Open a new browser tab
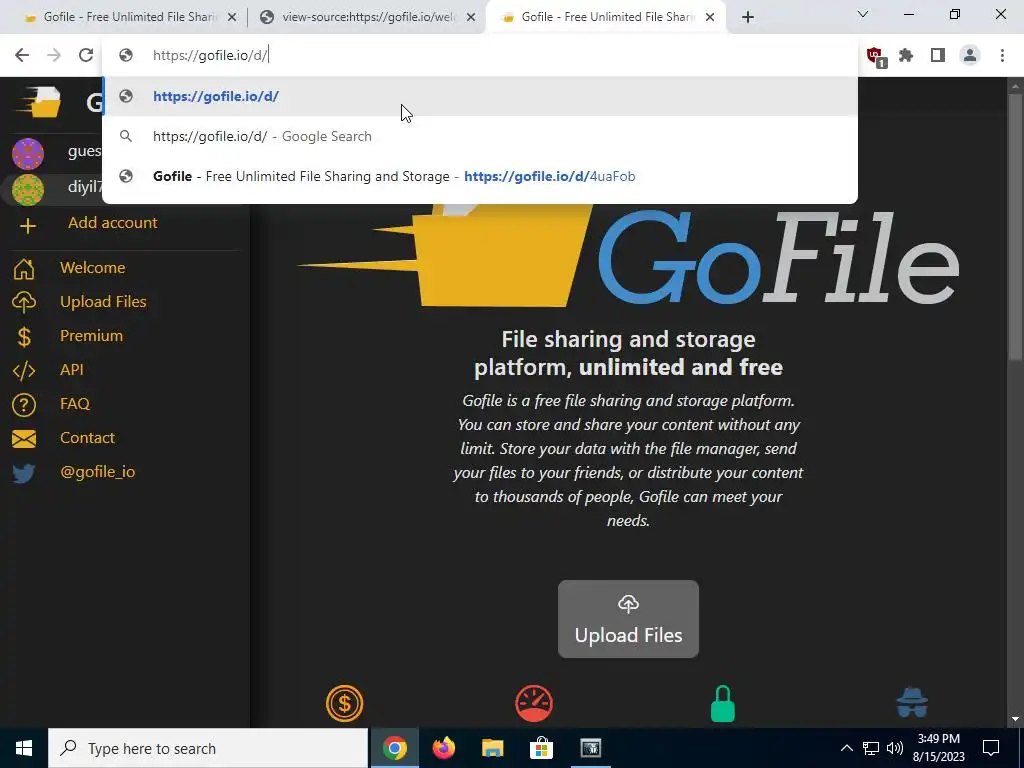This screenshot has height=768, width=1024. pyautogui.click(x=748, y=18)
